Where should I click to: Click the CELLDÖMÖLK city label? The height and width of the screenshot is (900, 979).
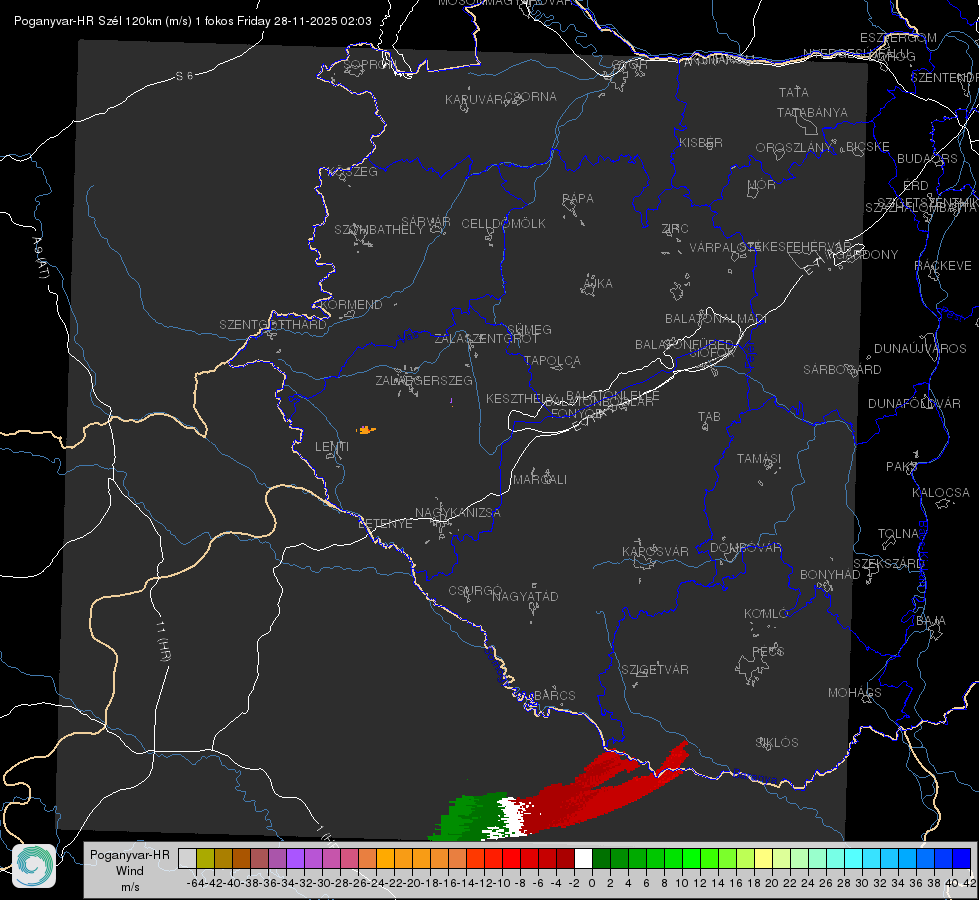[x=503, y=224]
